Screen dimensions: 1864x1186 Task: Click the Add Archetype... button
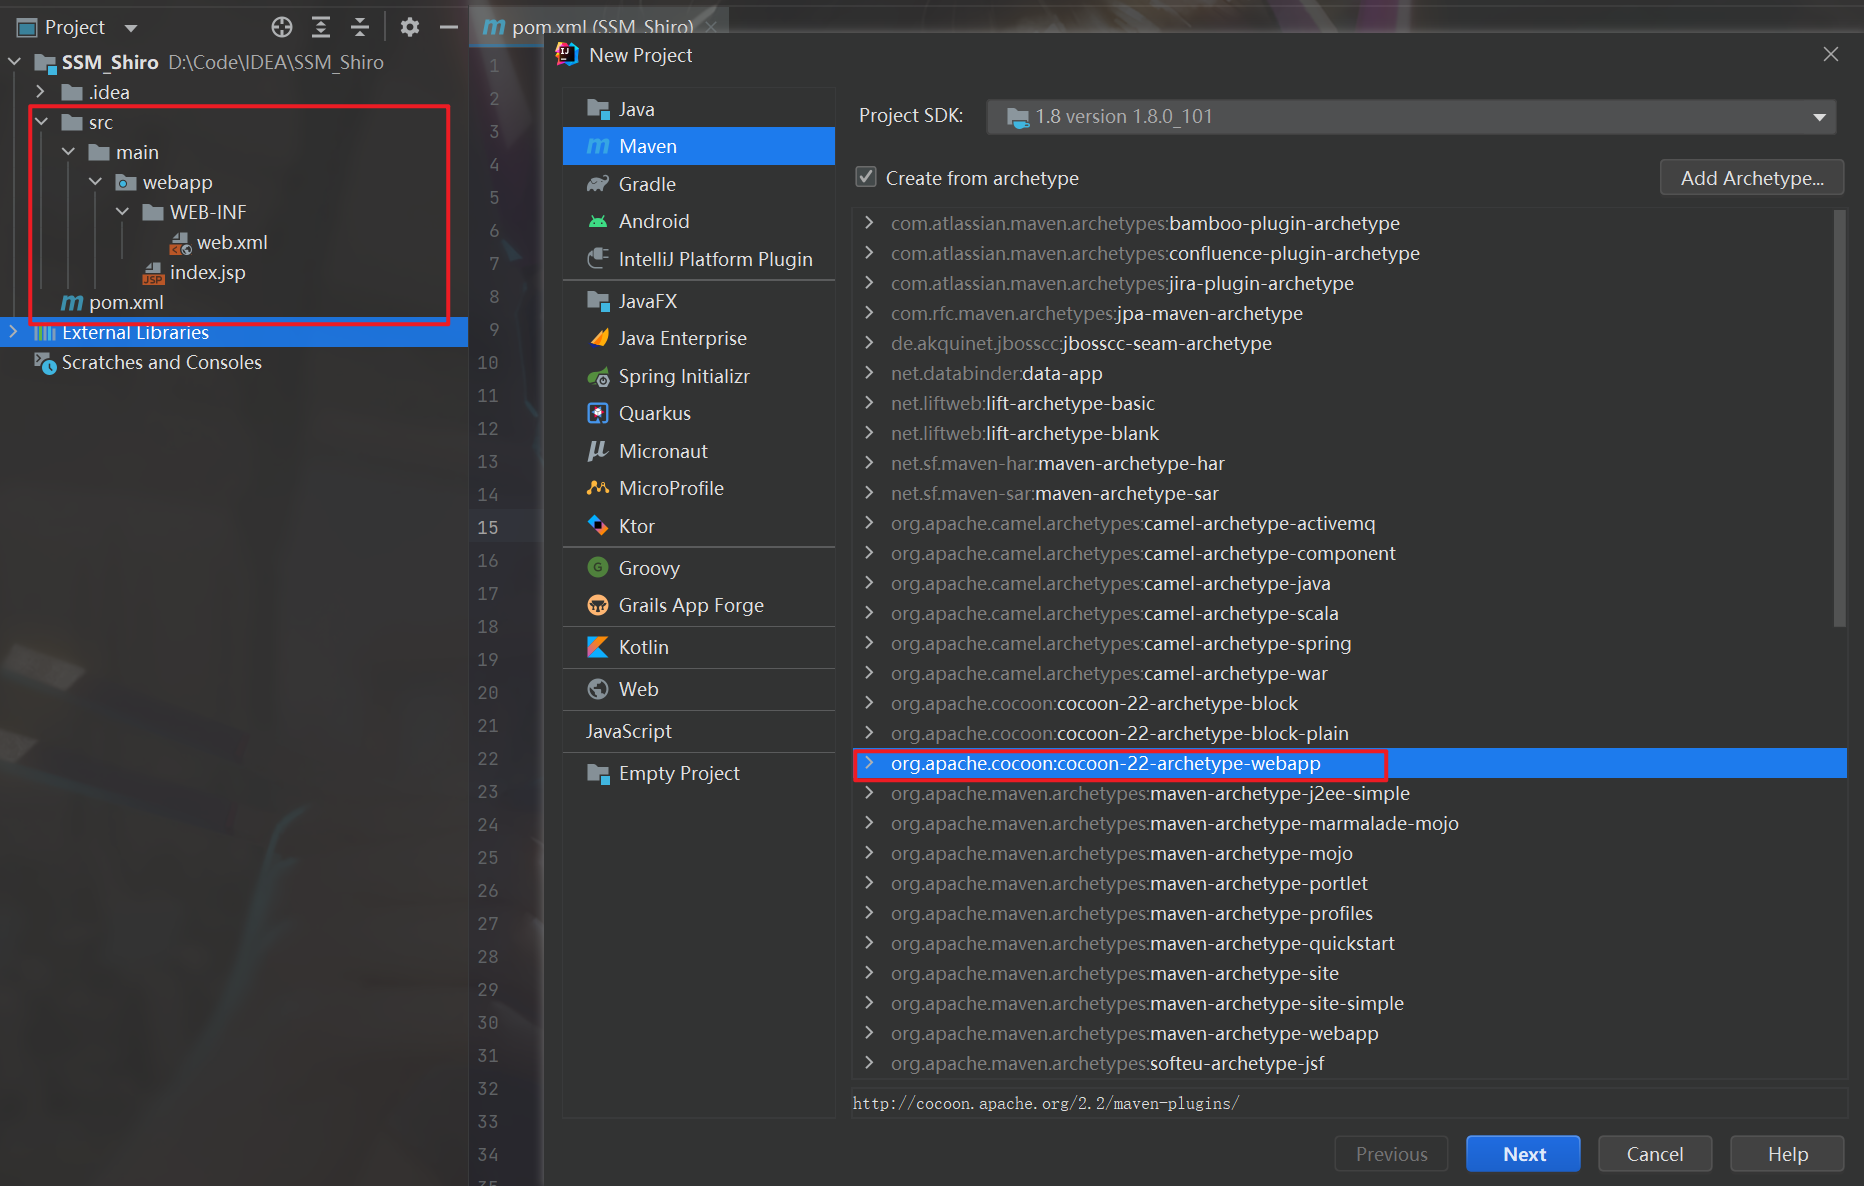(1752, 178)
